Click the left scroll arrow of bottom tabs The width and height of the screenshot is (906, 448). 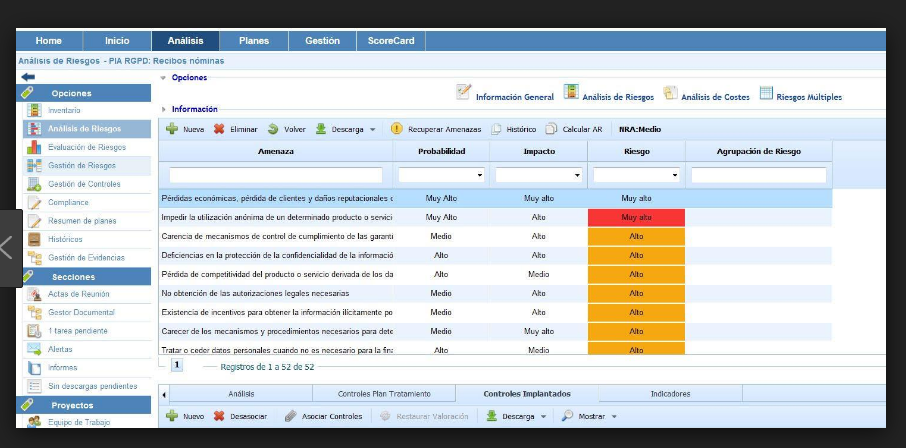tap(164, 395)
